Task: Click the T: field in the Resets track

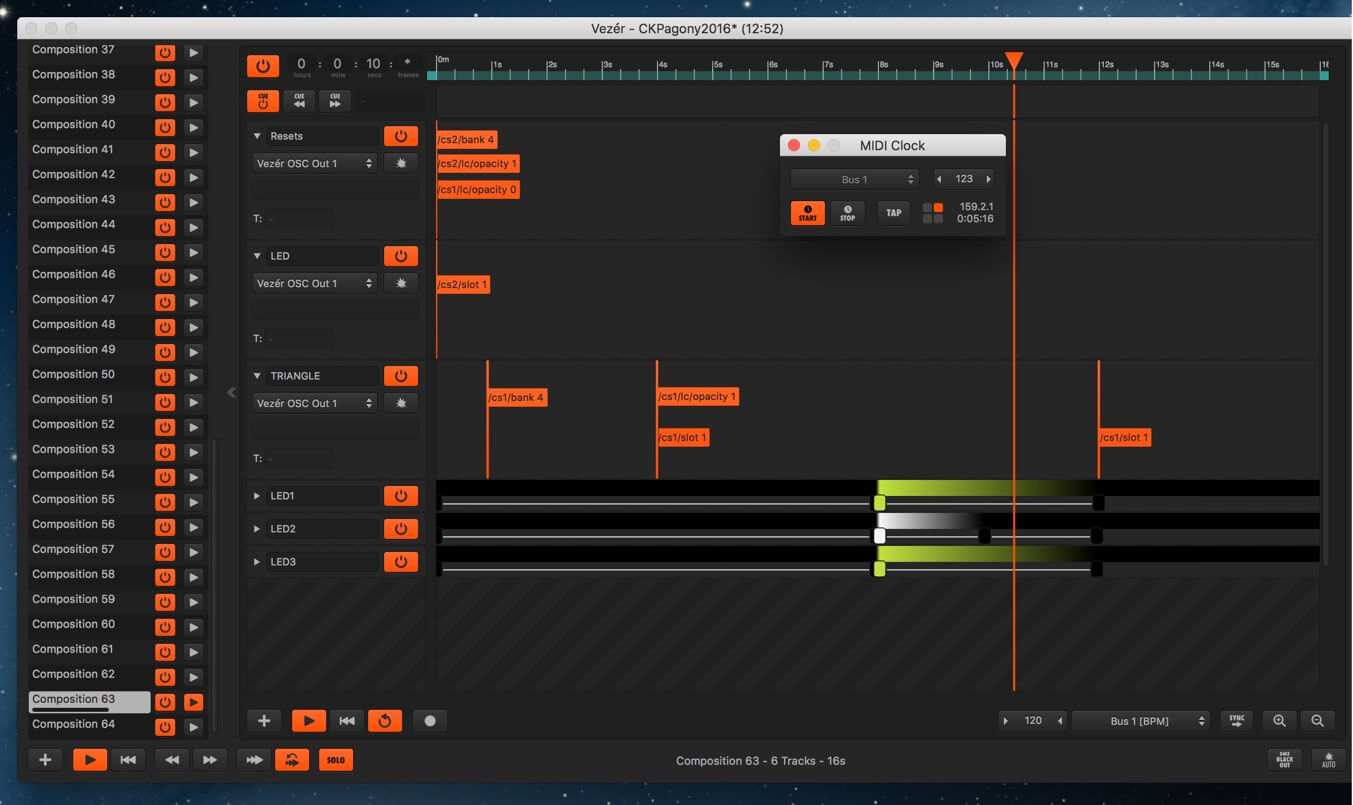Action: tap(302, 218)
